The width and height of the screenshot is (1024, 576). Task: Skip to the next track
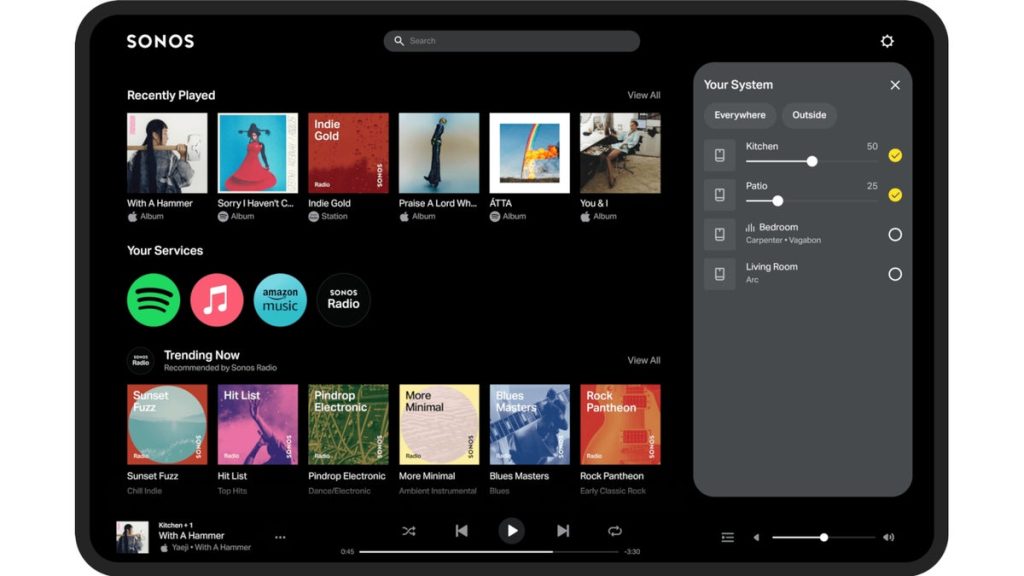[x=563, y=531]
